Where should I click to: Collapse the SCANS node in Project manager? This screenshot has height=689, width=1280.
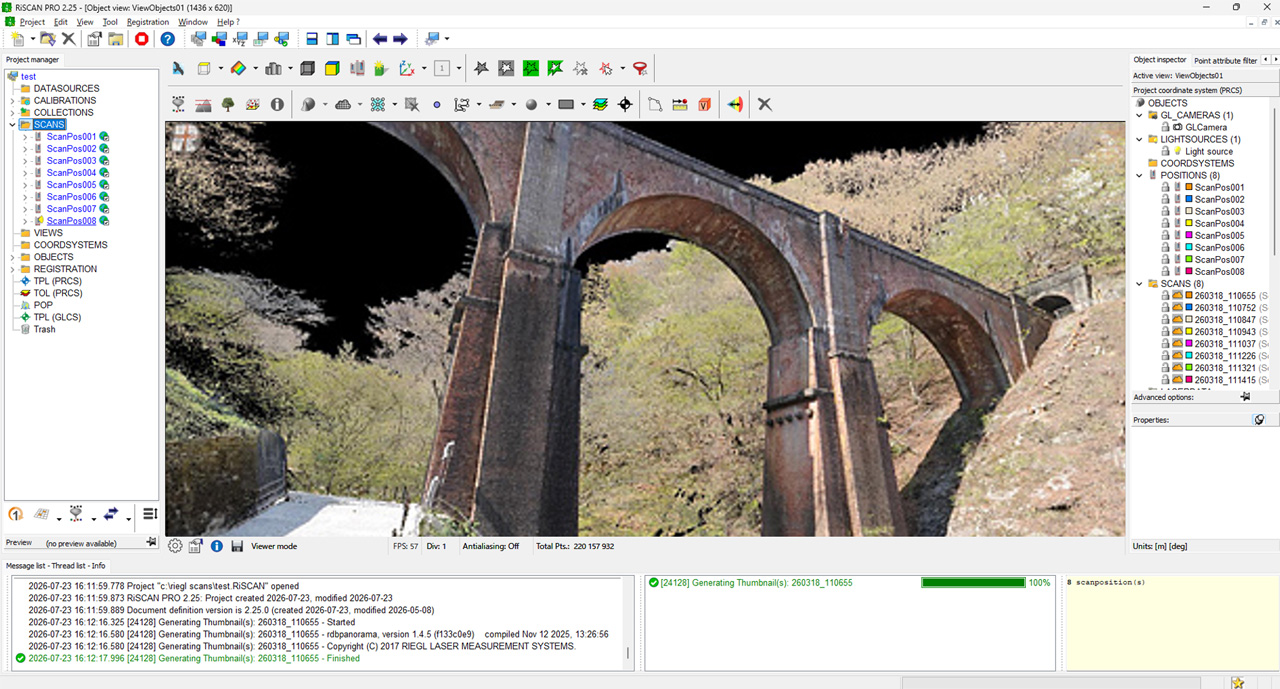(x=13, y=125)
